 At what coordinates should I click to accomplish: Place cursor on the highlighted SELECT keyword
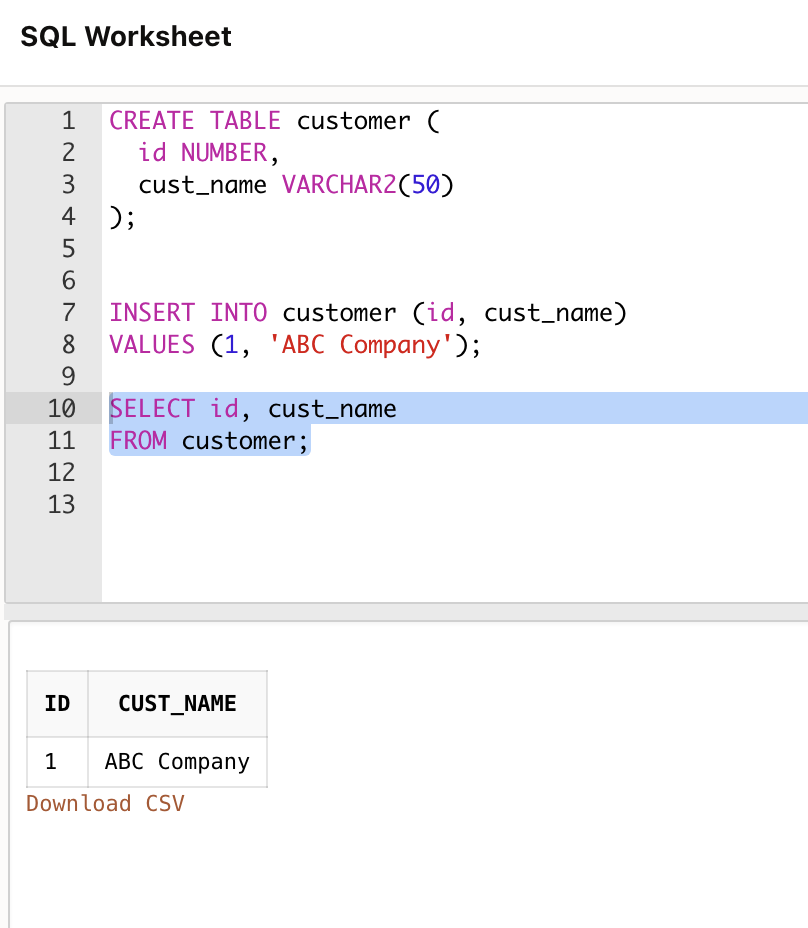[x=151, y=409]
